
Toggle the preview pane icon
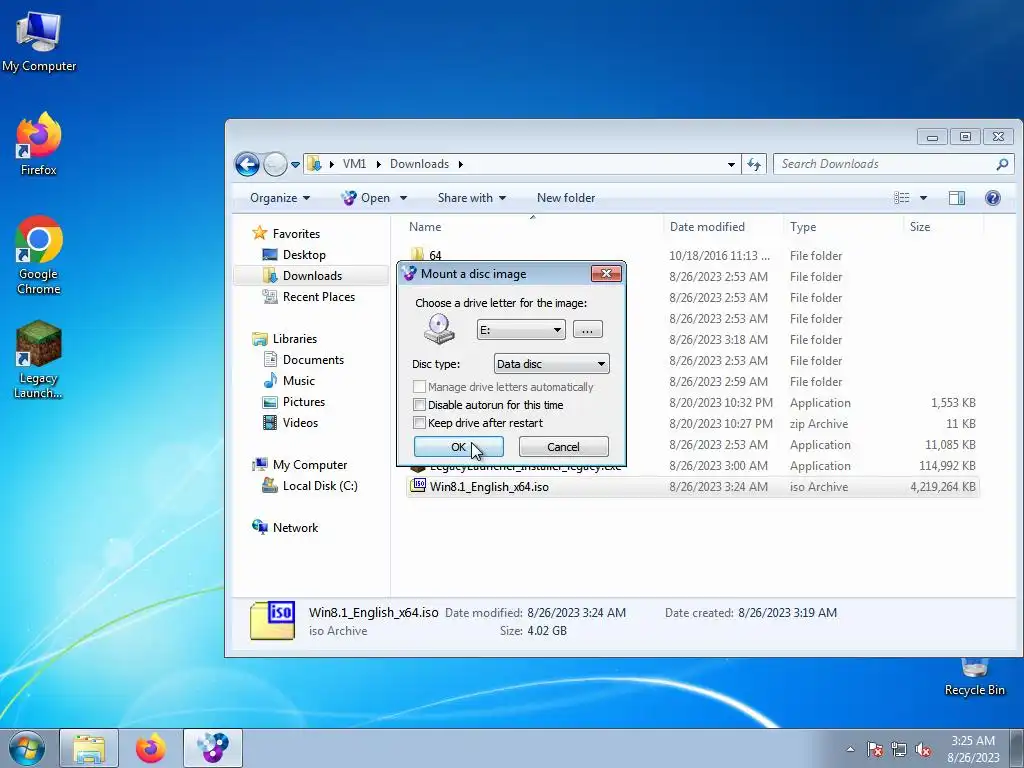[x=957, y=198]
